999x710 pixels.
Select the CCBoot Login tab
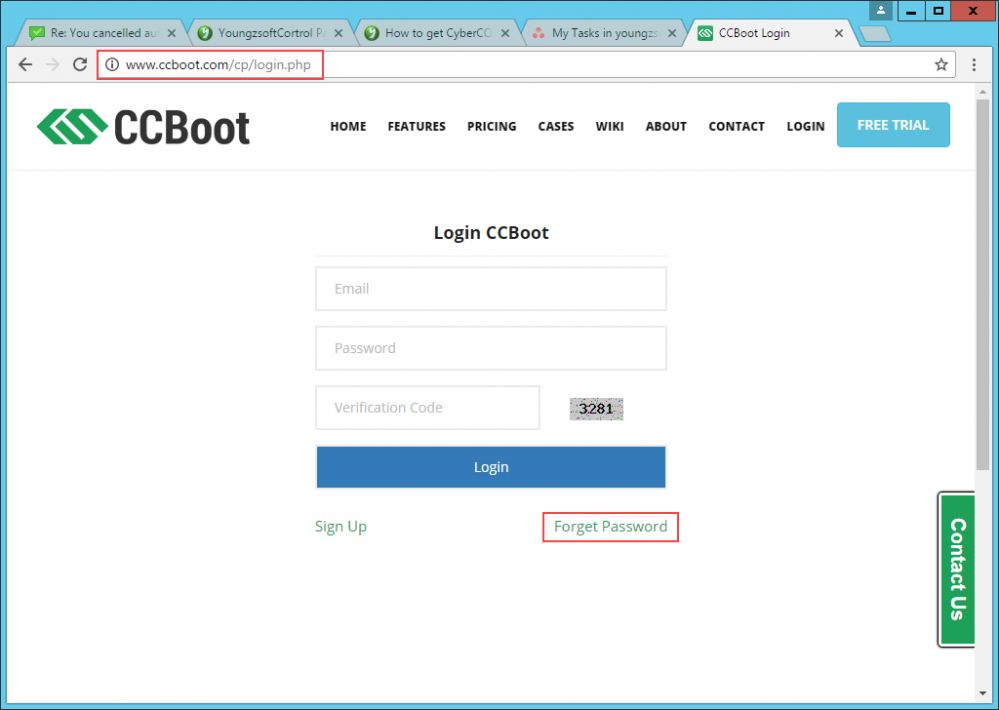[771, 33]
